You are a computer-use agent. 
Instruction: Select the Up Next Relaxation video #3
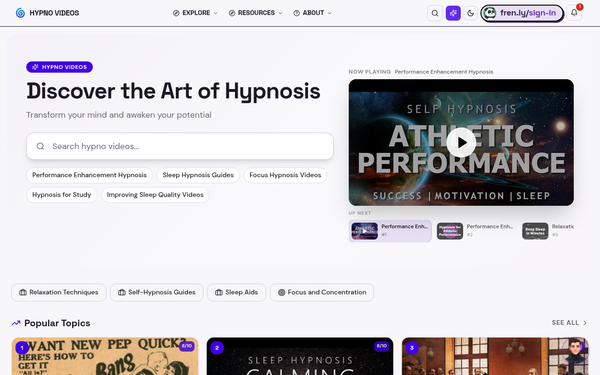pyautogui.click(x=547, y=231)
